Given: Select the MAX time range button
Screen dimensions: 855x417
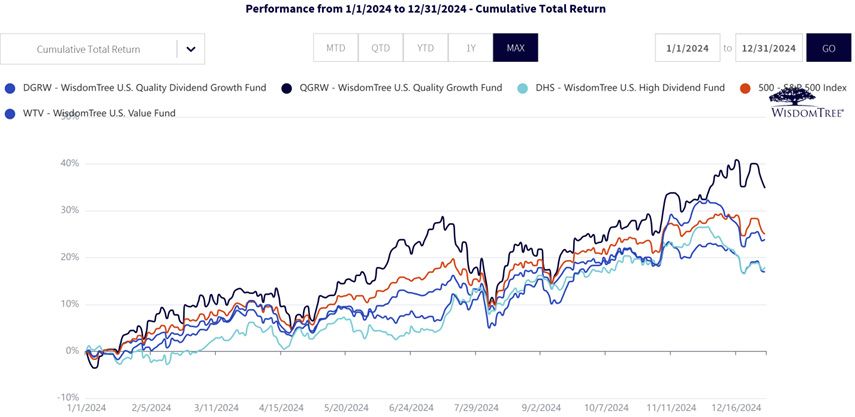Looking at the screenshot, I should pyautogui.click(x=515, y=48).
